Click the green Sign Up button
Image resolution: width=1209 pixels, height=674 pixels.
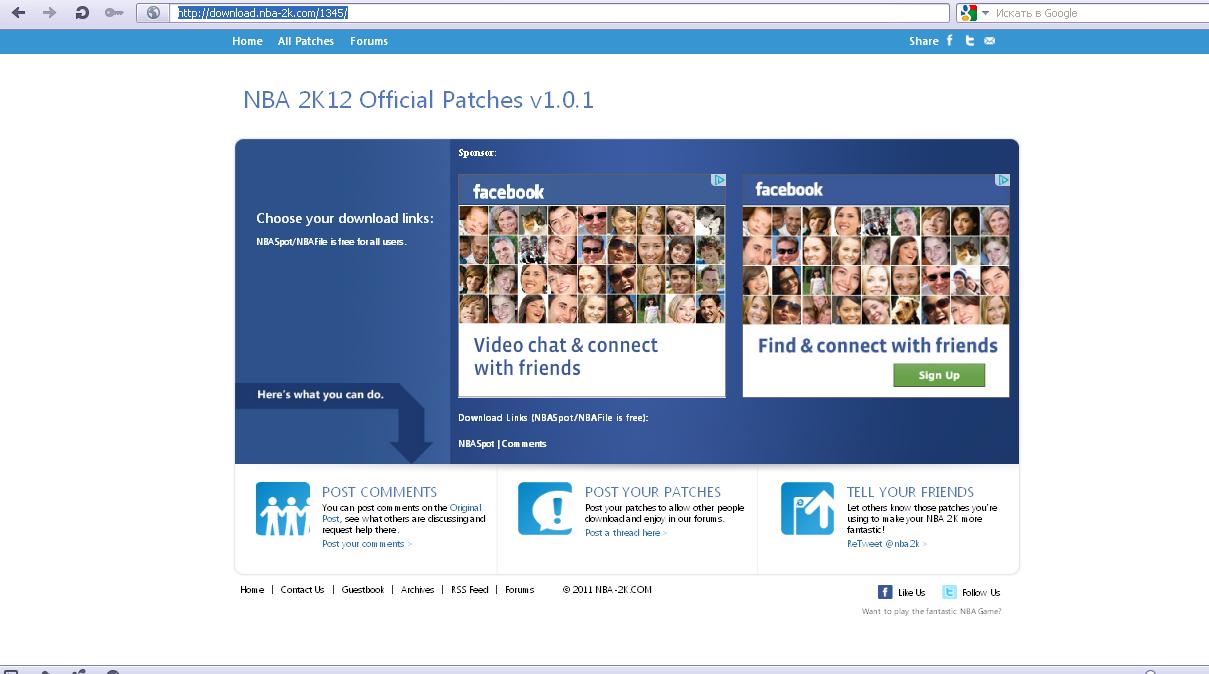point(939,375)
